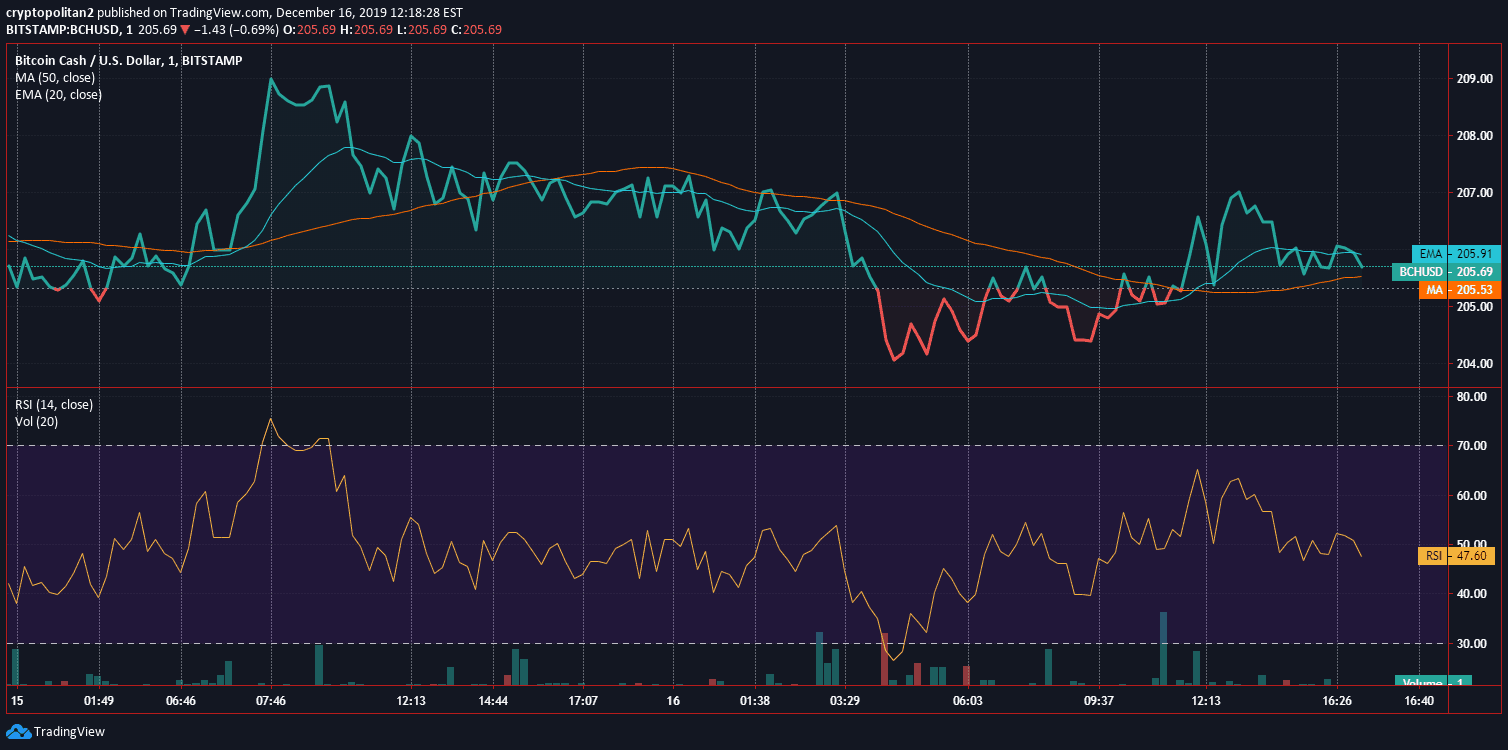Click the 207.00 price axis label
The height and width of the screenshot is (750, 1508).
coord(1475,193)
